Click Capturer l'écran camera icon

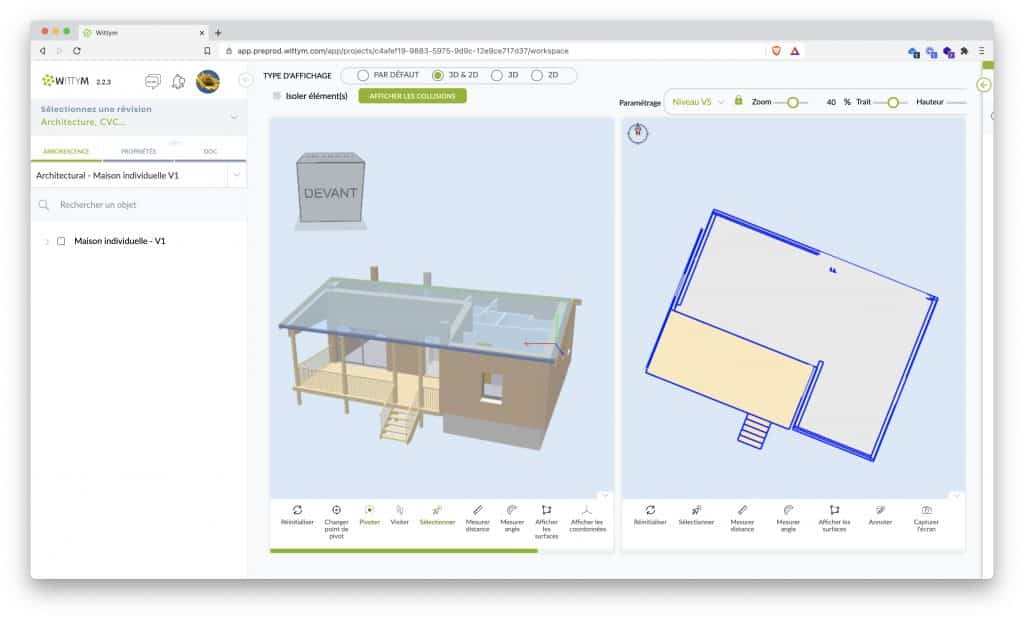926,514
